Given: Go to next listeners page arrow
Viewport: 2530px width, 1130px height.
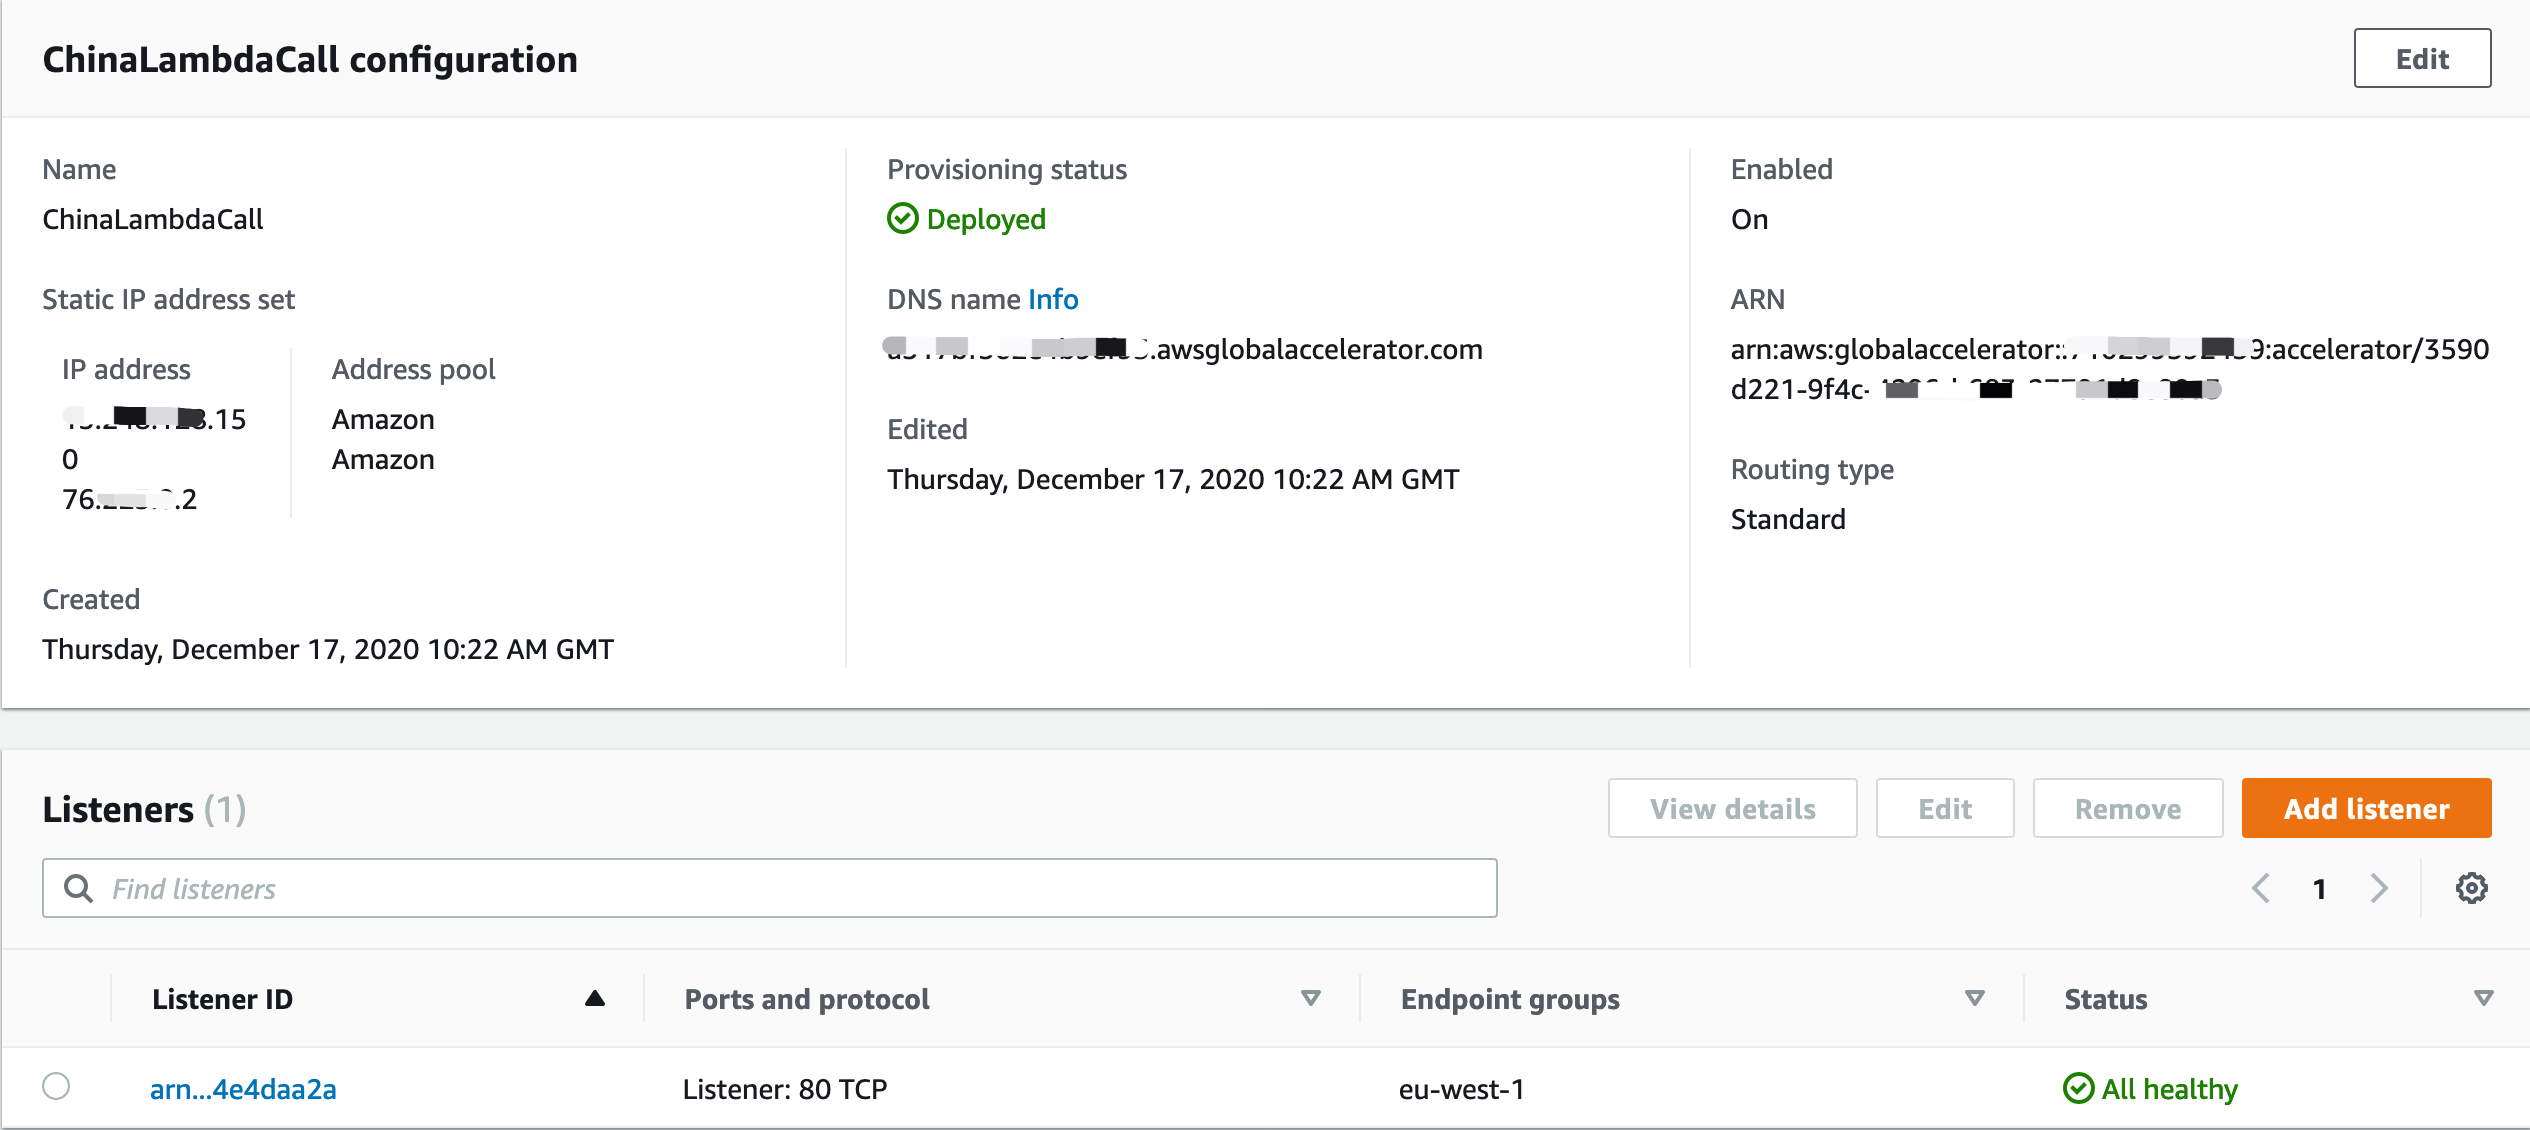Looking at the screenshot, I should pyautogui.click(x=2379, y=888).
